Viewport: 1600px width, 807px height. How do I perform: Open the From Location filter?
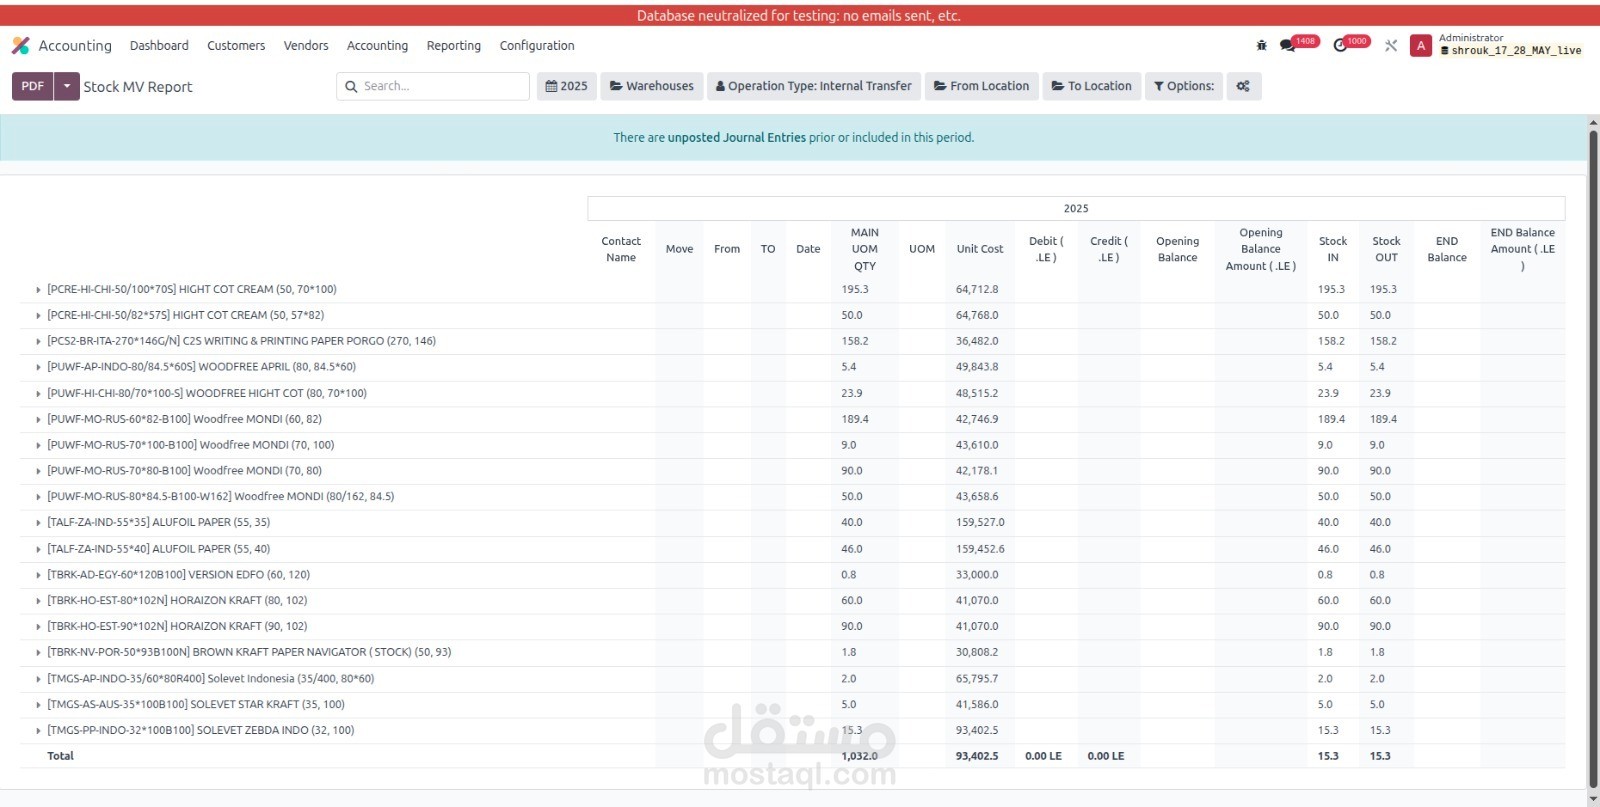pos(981,86)
